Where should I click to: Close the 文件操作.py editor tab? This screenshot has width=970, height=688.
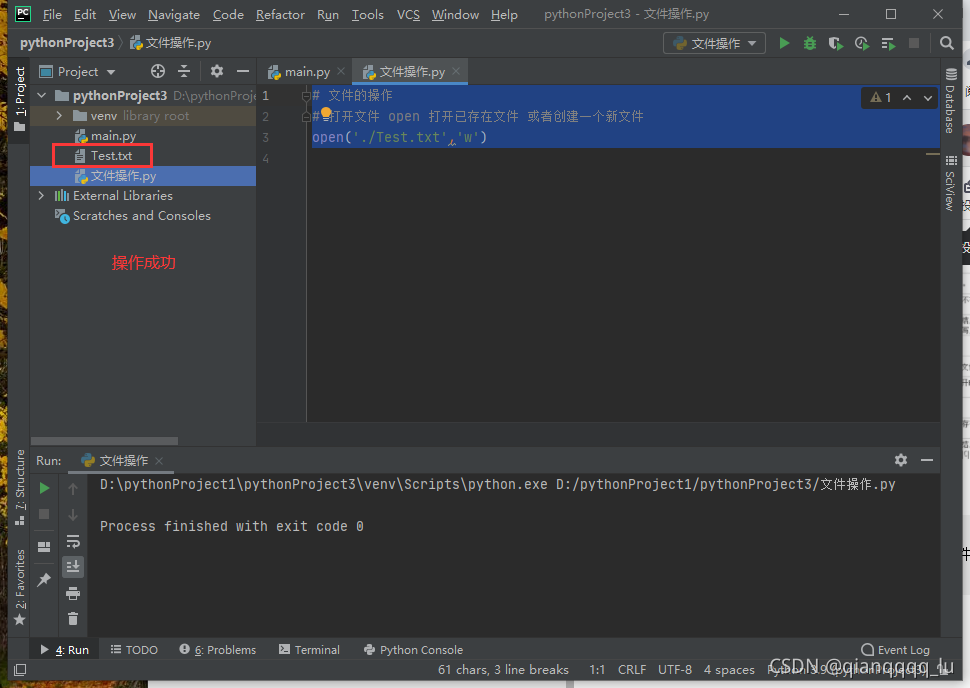coord(456,71)
